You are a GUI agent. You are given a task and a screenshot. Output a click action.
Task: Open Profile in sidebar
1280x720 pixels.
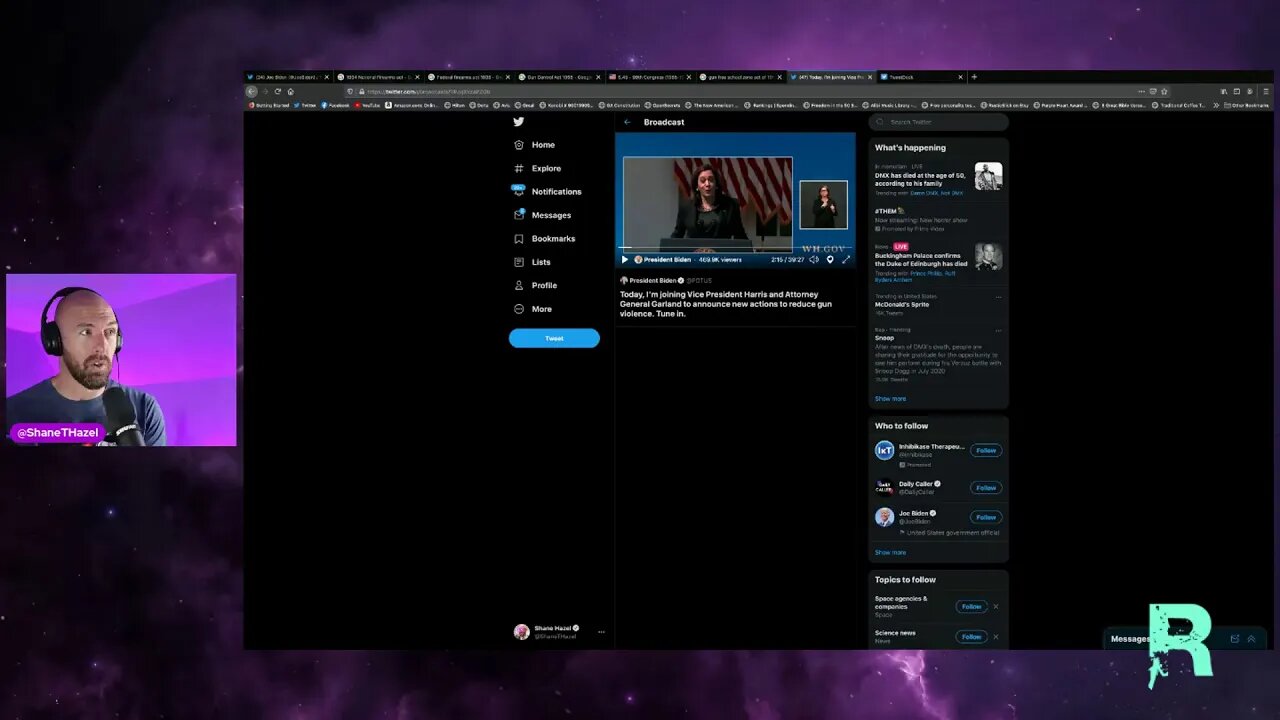(535, 285)
